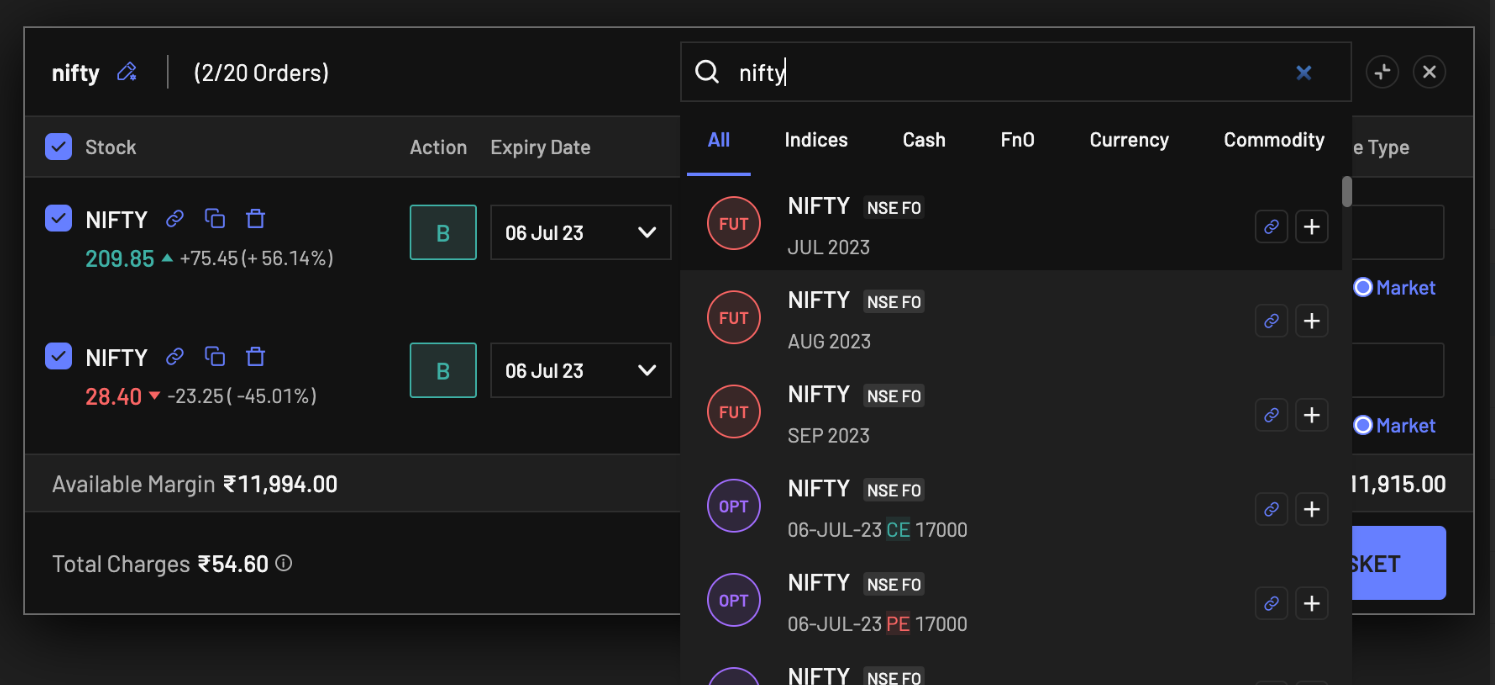Add NIFTY JUL 2023 future with plus icon

click(1311, 227)
